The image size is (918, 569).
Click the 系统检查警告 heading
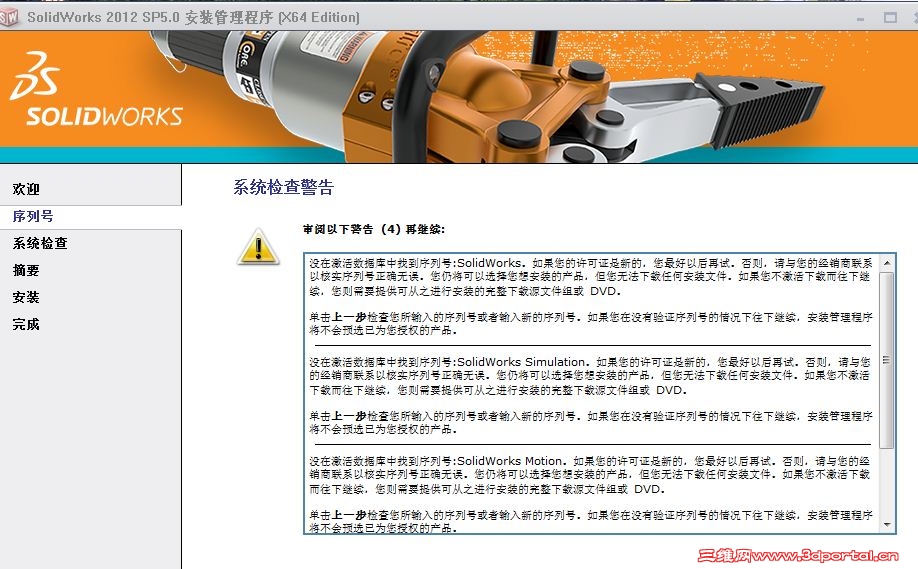[x=284, y=187]
